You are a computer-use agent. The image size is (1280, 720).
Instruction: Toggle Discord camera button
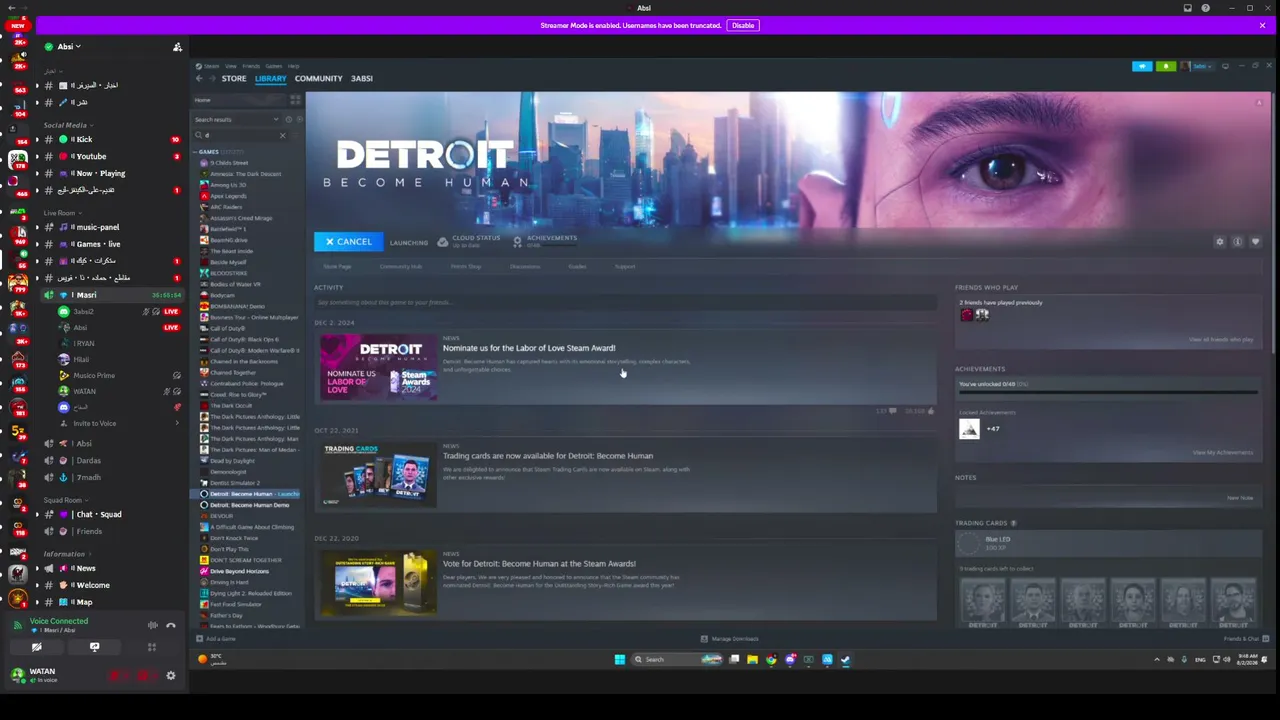point(36,647)
